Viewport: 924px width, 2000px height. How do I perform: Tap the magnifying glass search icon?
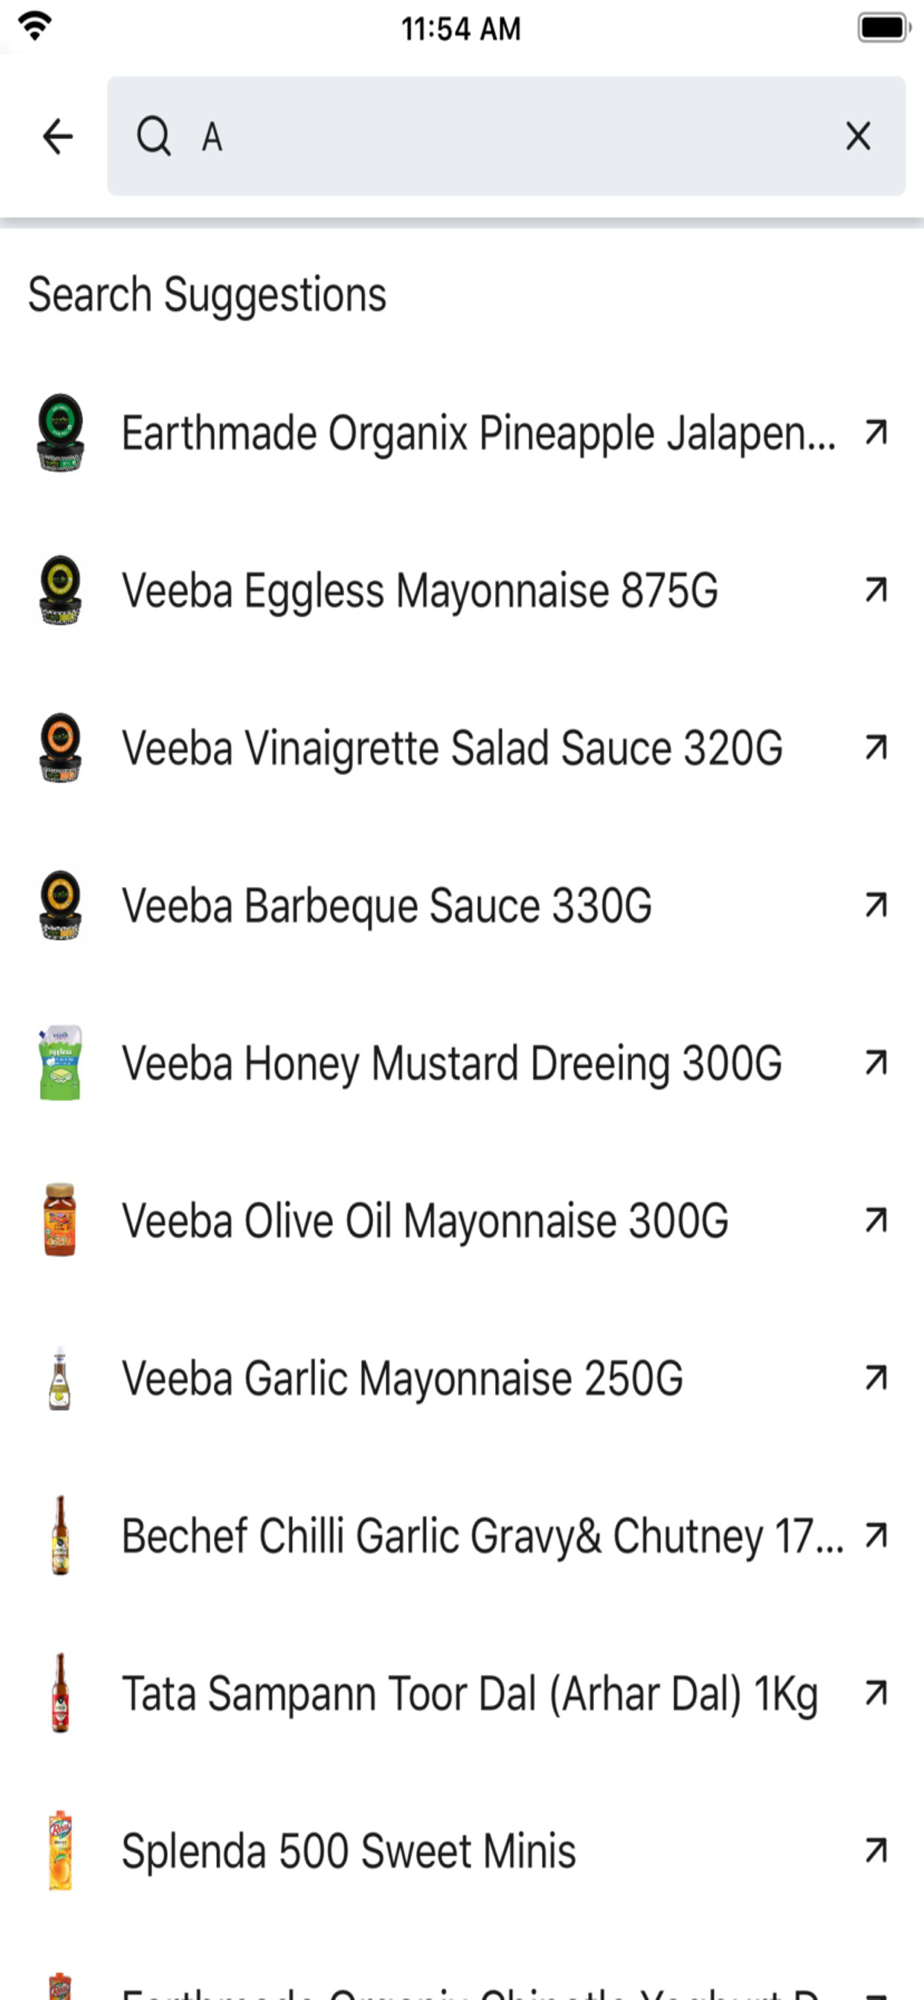[x=154, y=136]
